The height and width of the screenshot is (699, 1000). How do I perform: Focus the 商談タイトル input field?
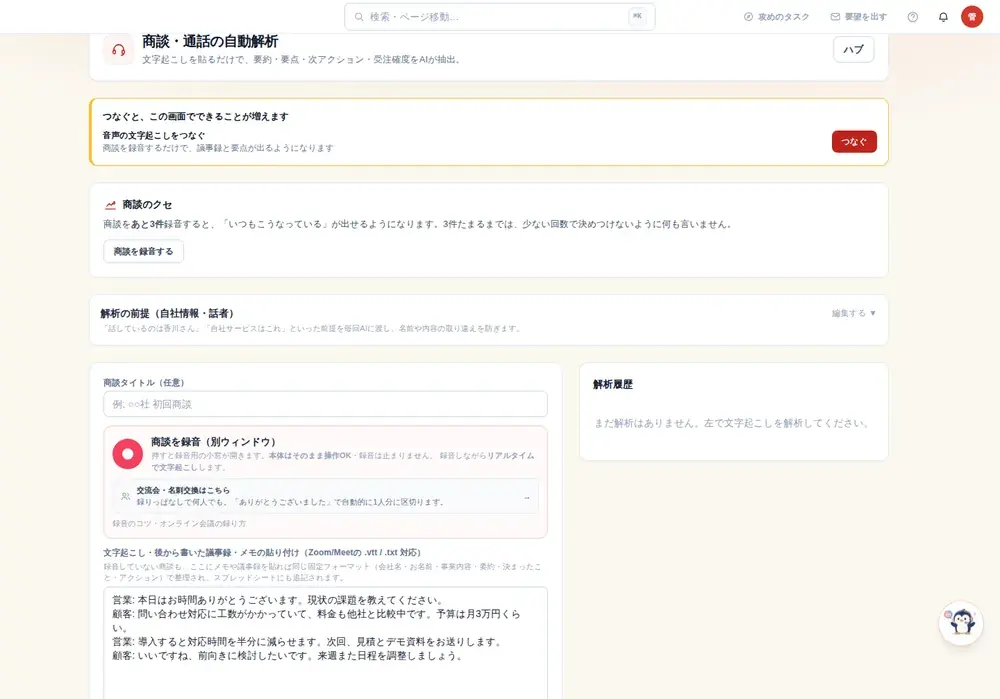click(x=325, y=404)
